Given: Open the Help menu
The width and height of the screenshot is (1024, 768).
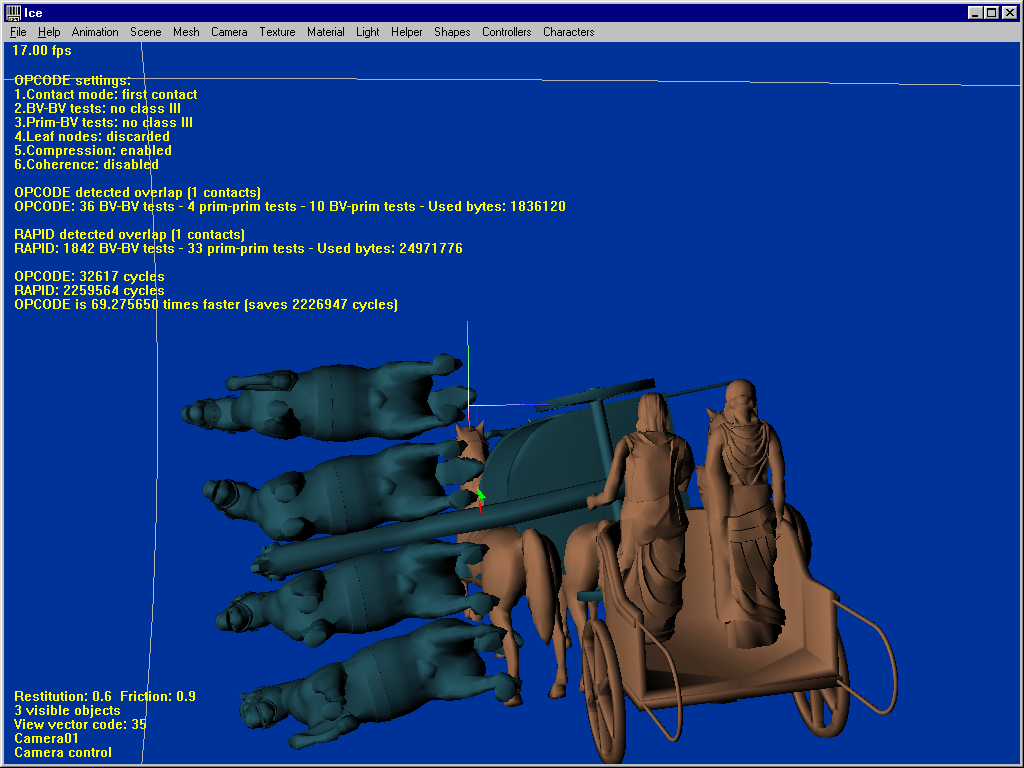Looking at the screenshot, I should (x=49, y=32).
